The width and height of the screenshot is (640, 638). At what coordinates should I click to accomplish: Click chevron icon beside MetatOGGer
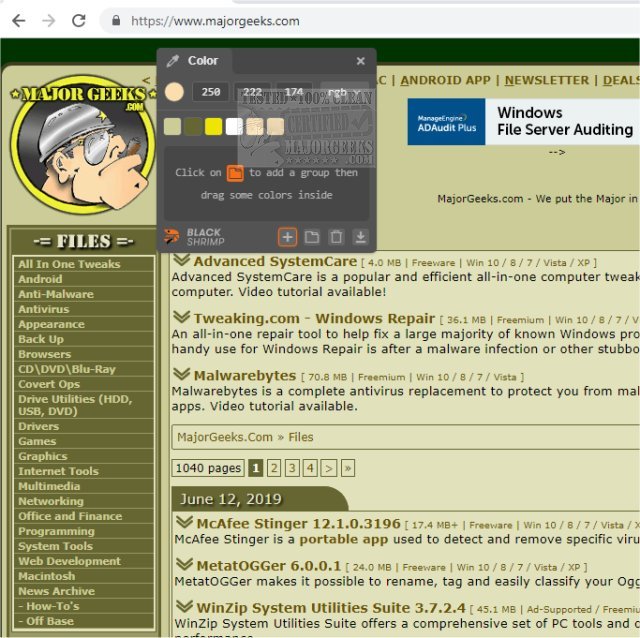coord(184,565)
